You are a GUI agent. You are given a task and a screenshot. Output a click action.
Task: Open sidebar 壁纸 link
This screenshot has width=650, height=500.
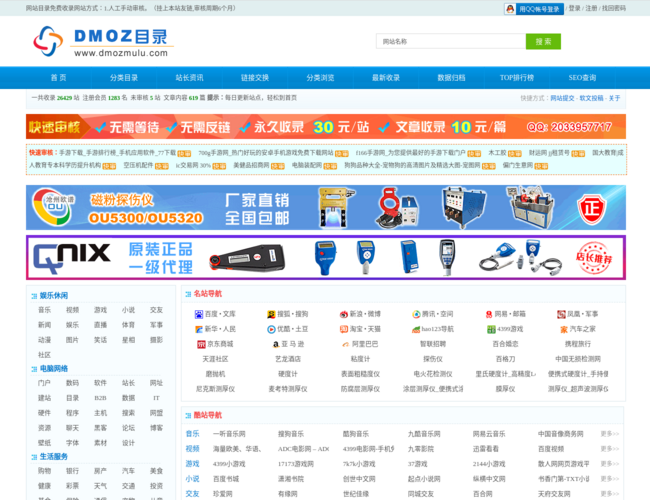coord(44,443)
